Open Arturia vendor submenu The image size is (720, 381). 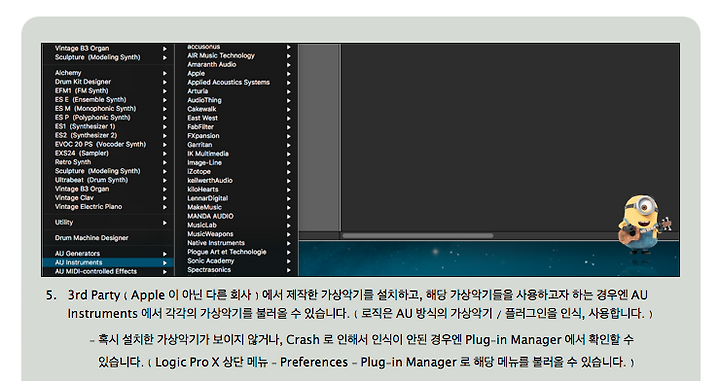pyautogui.click(x=237, y=91)
